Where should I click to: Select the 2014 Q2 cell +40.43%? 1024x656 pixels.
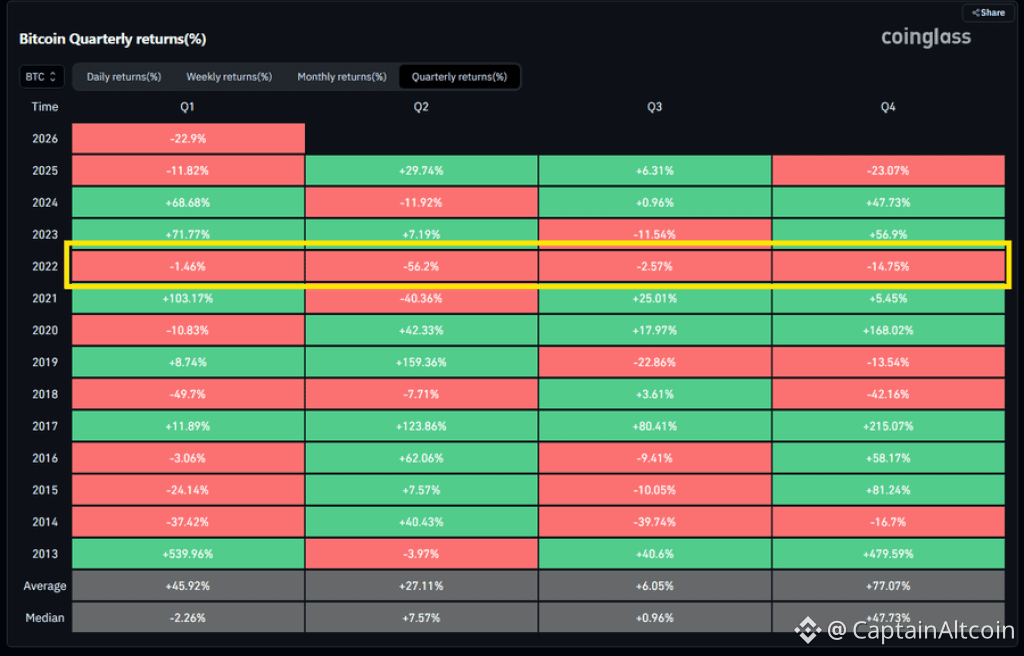(x=421, y=522)
